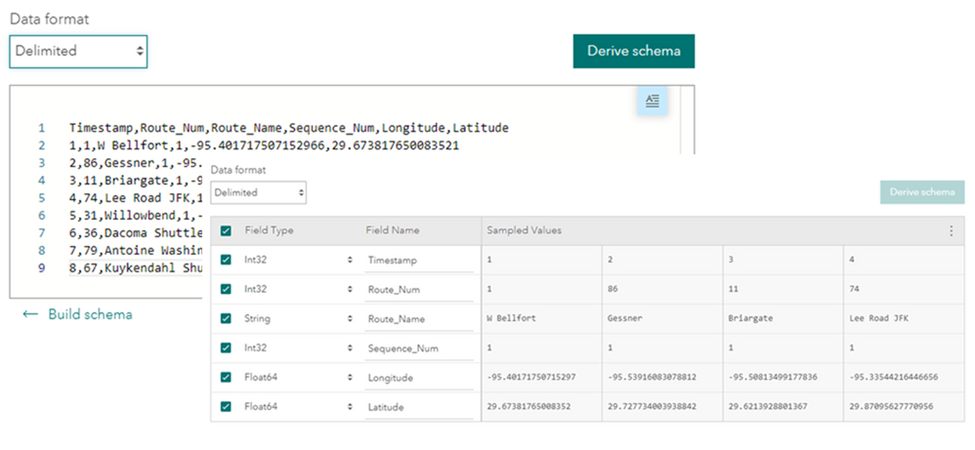Click the disabled Derive schema button in schema panel
Screen dimensions: 975x450
tap(922, 192)
